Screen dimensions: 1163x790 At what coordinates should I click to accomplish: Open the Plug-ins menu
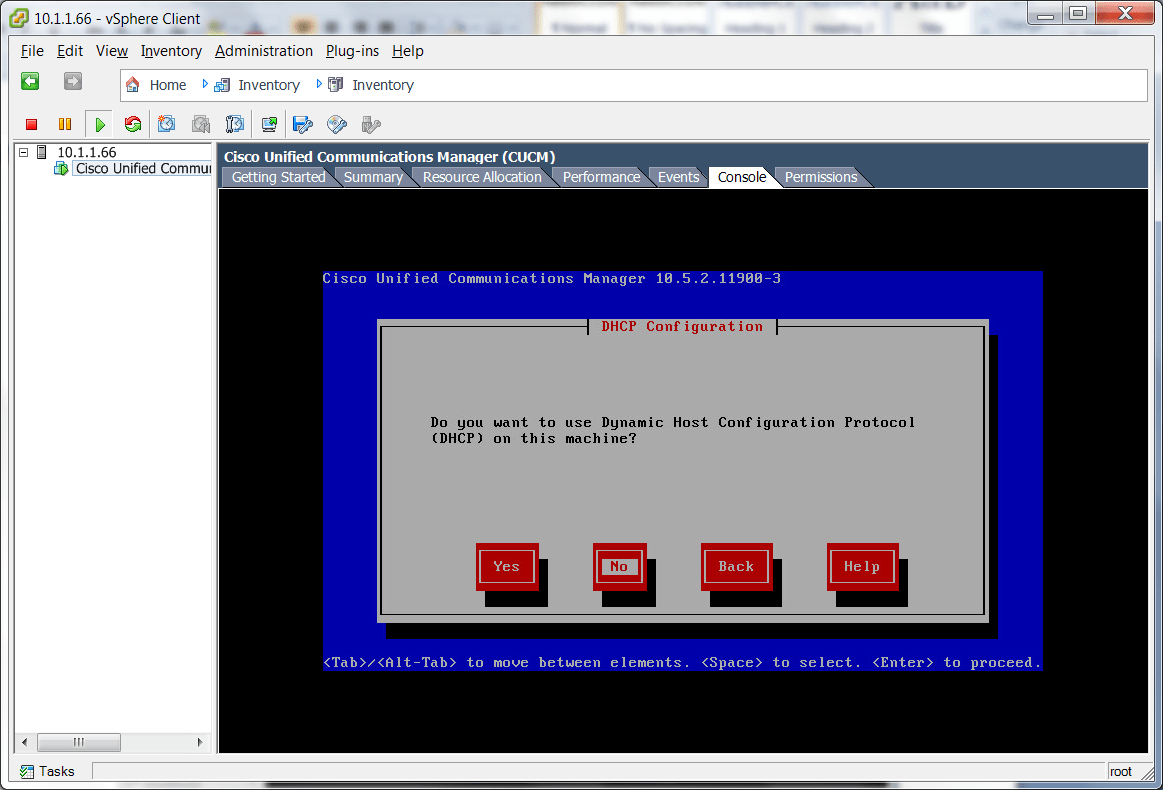coord(352,51)
